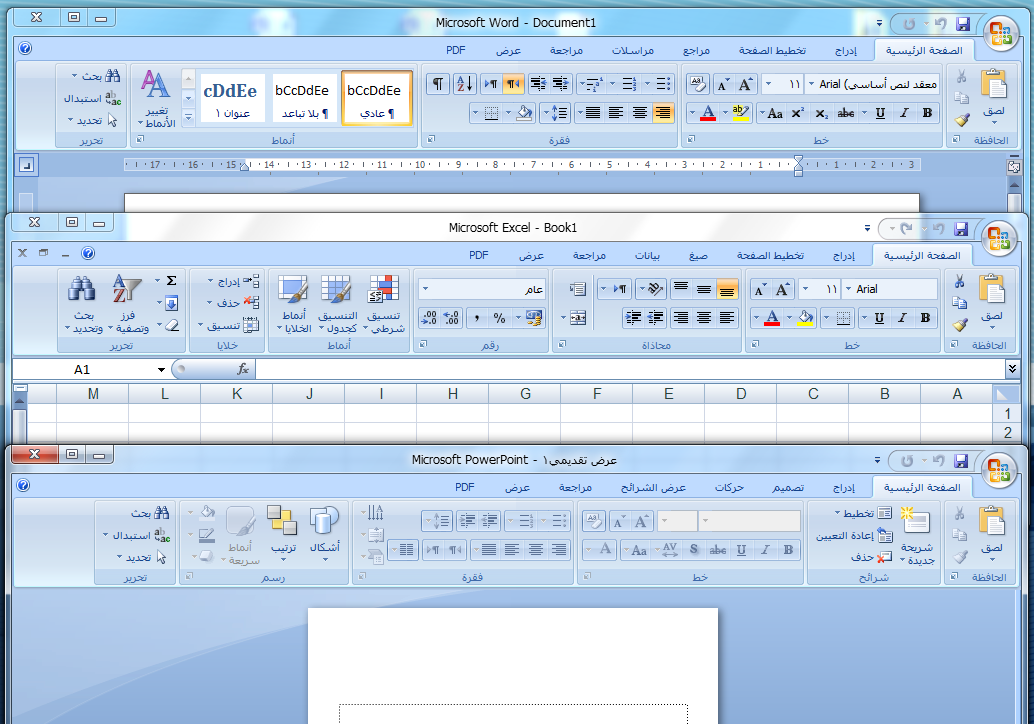
Task: Open the تصميم Design tab in PowerPoint
Action: 788,487
